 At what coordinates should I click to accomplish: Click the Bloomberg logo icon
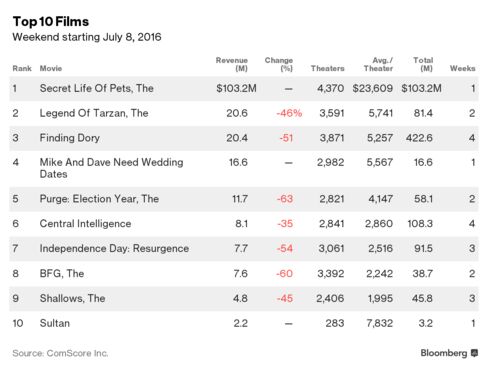coord(474,353)
